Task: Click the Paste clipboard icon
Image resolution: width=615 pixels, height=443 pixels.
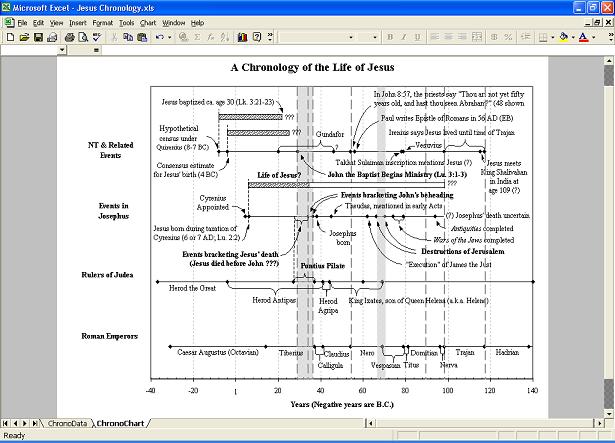Action: pos(142,37)
